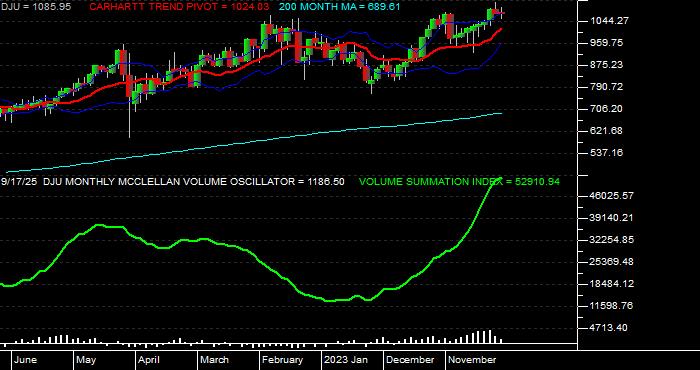Screen dimensions: 700x370
Task: Click the 4713.40 summation axis value
Action: coord(609,328)
